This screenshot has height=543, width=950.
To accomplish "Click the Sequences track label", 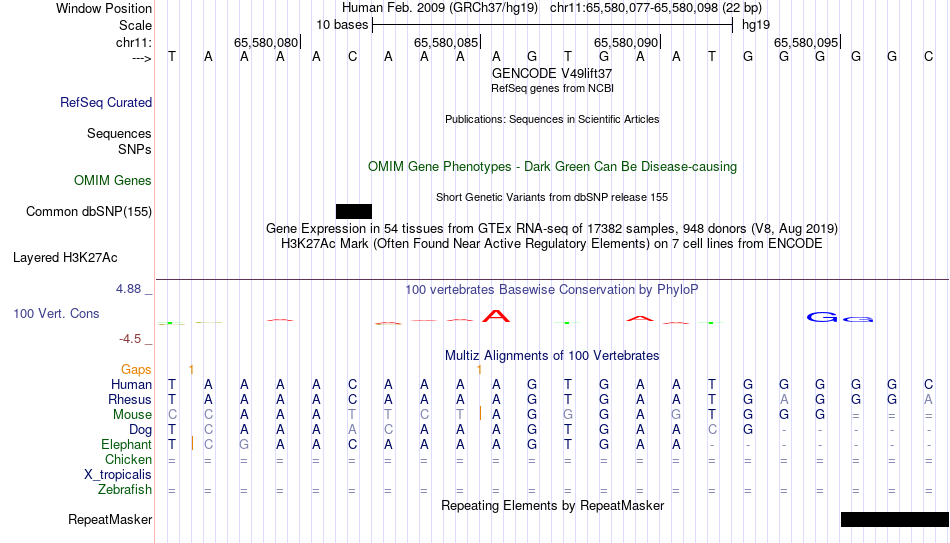I will click(119, 133).
